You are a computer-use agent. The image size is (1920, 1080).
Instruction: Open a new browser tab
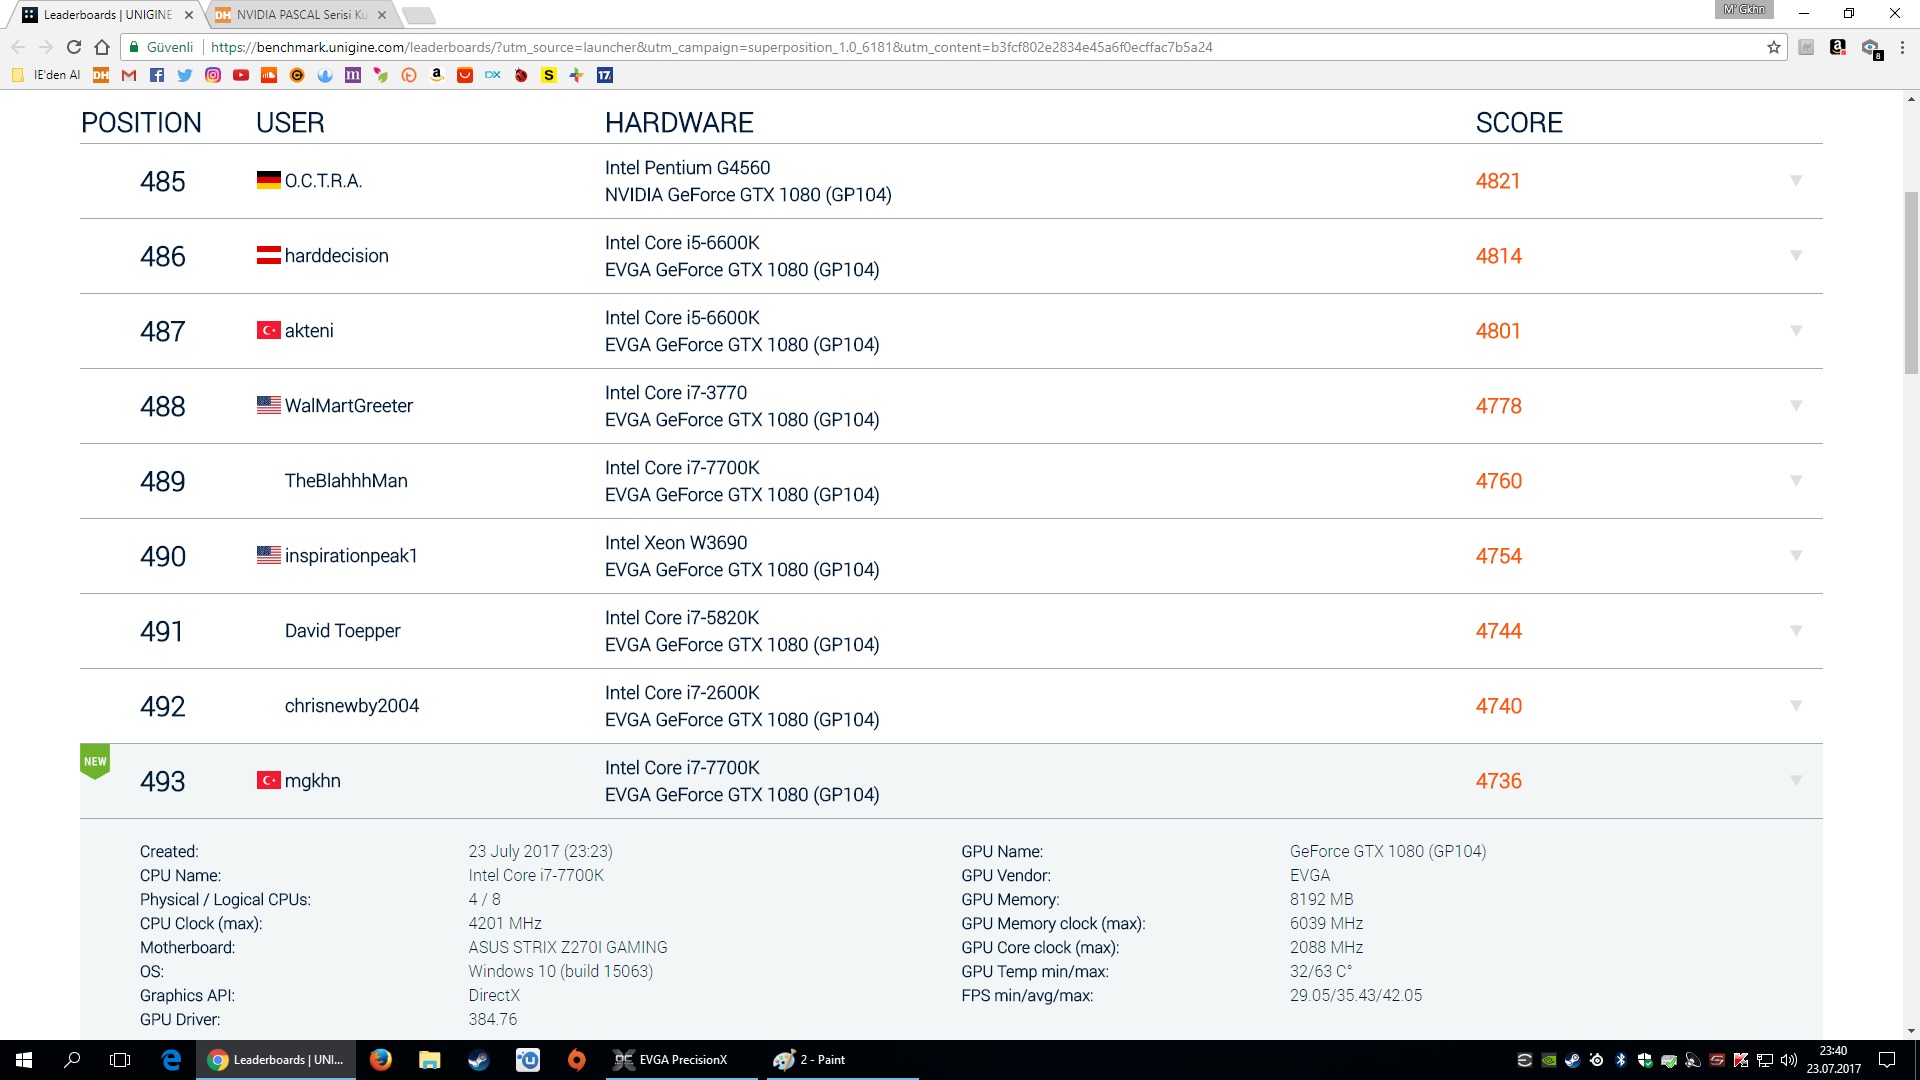[419, 15]
